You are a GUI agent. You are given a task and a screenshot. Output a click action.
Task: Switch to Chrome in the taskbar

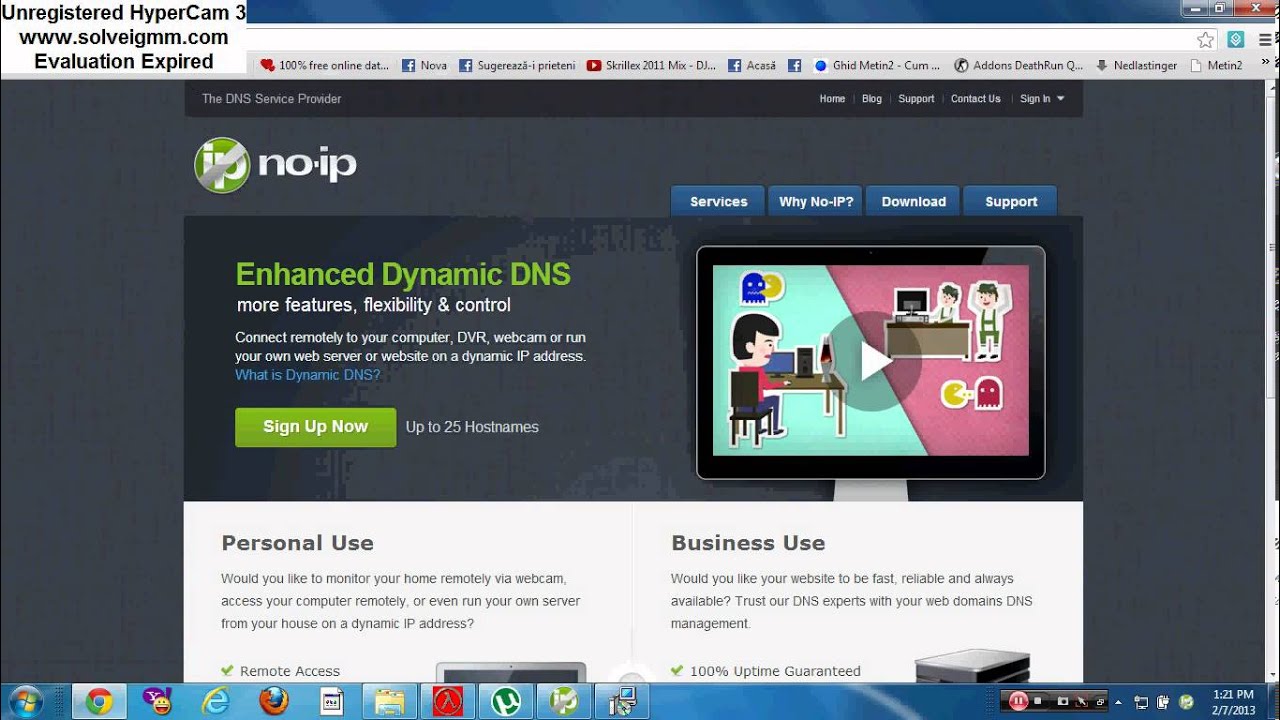(x=98, y=701)
